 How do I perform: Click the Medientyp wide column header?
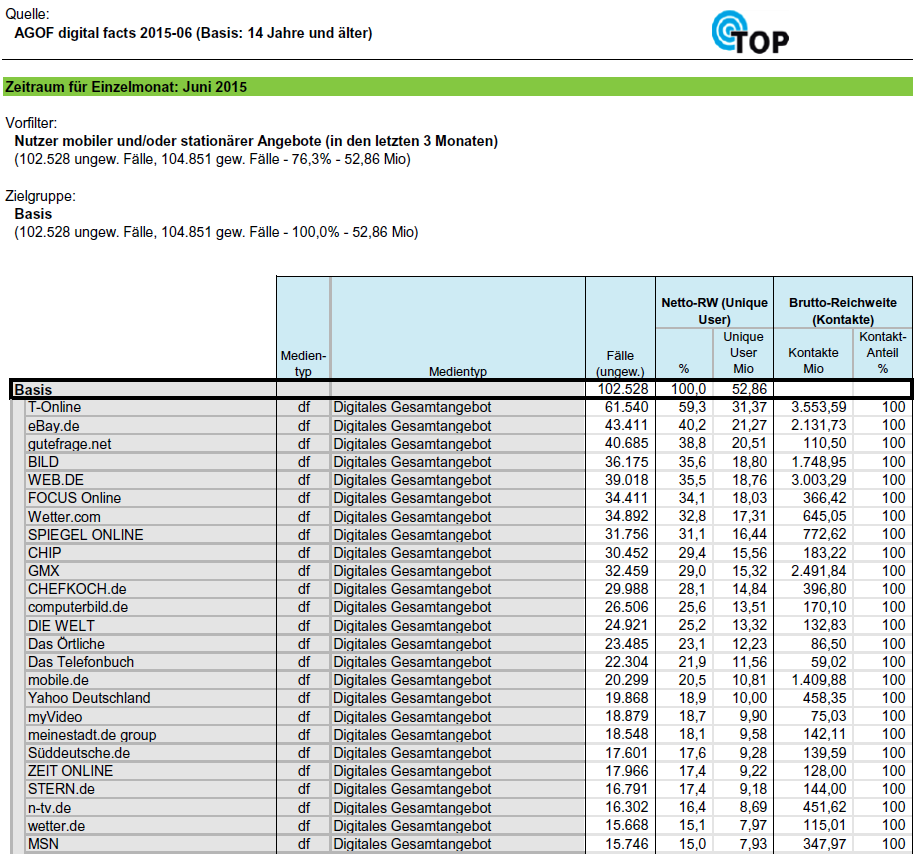point(458,372)
